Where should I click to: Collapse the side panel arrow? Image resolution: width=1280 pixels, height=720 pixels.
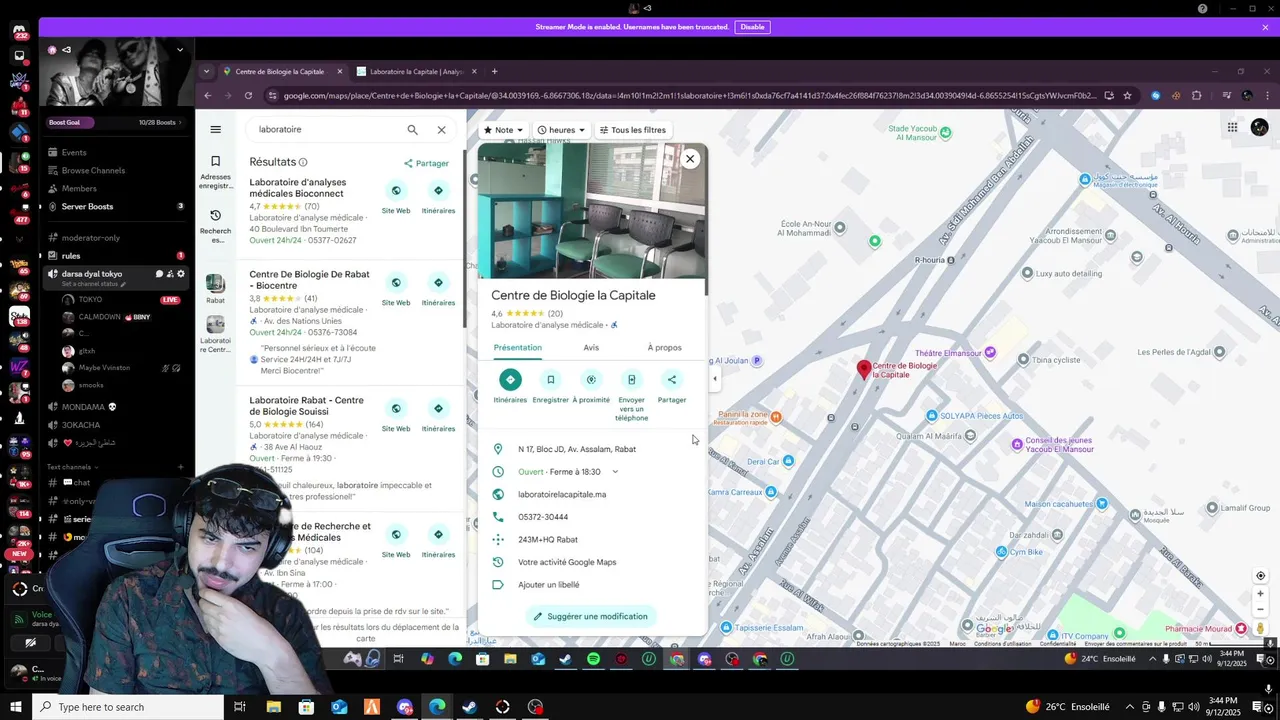click(714, 379)
